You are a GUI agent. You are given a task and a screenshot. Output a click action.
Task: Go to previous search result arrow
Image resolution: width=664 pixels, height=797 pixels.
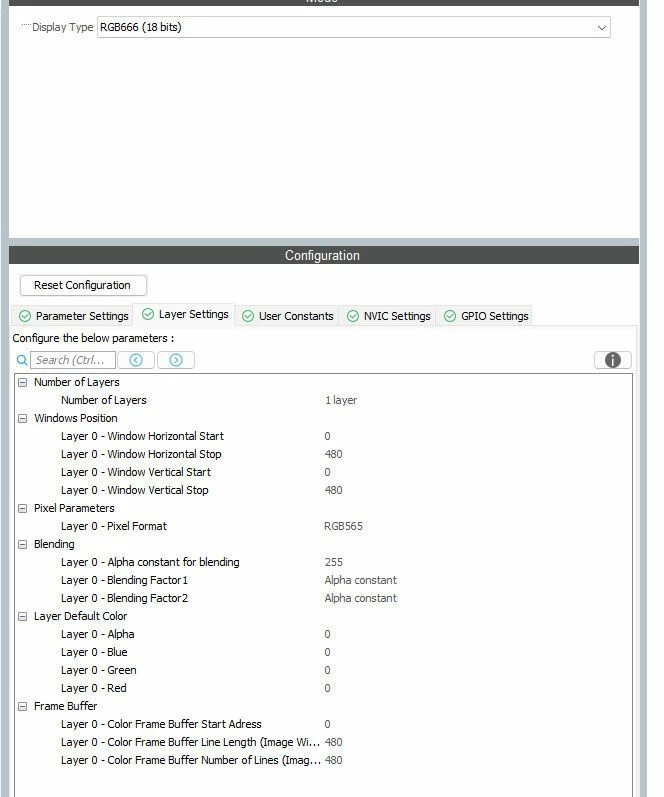pyautogui.click(x=136, y=360)
